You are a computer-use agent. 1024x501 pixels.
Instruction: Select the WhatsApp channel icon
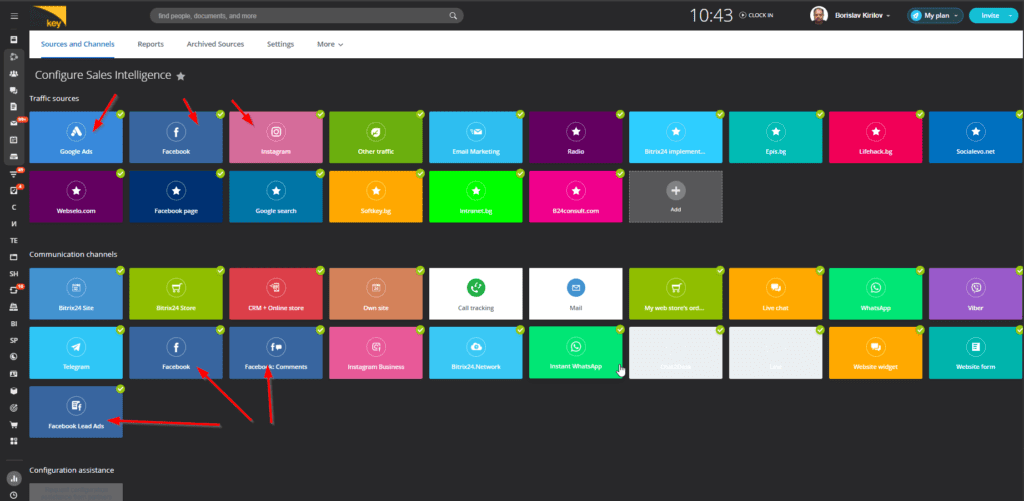875,287
